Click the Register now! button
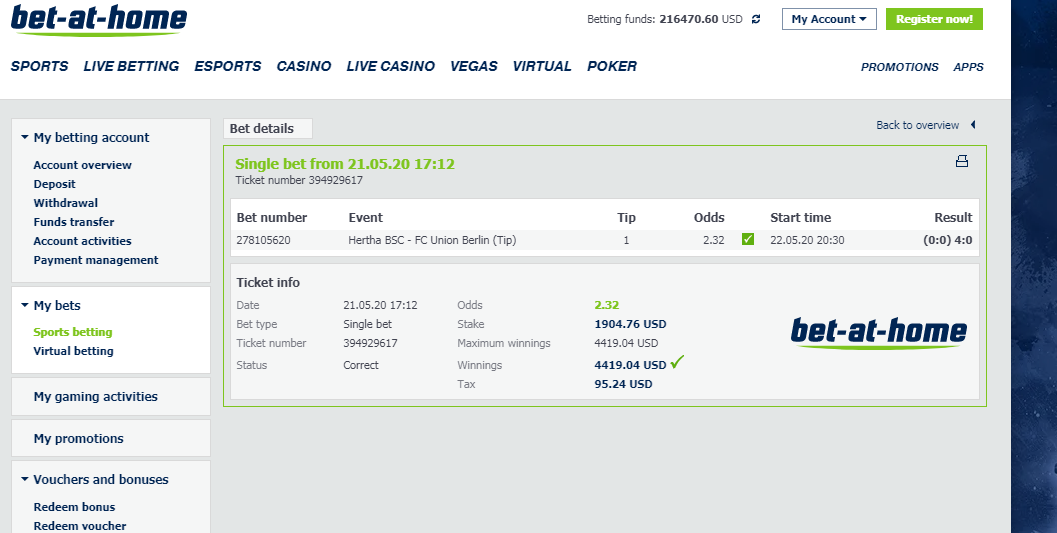Image resolution: width=1057 pixels, height=533 pixels. 934,19
